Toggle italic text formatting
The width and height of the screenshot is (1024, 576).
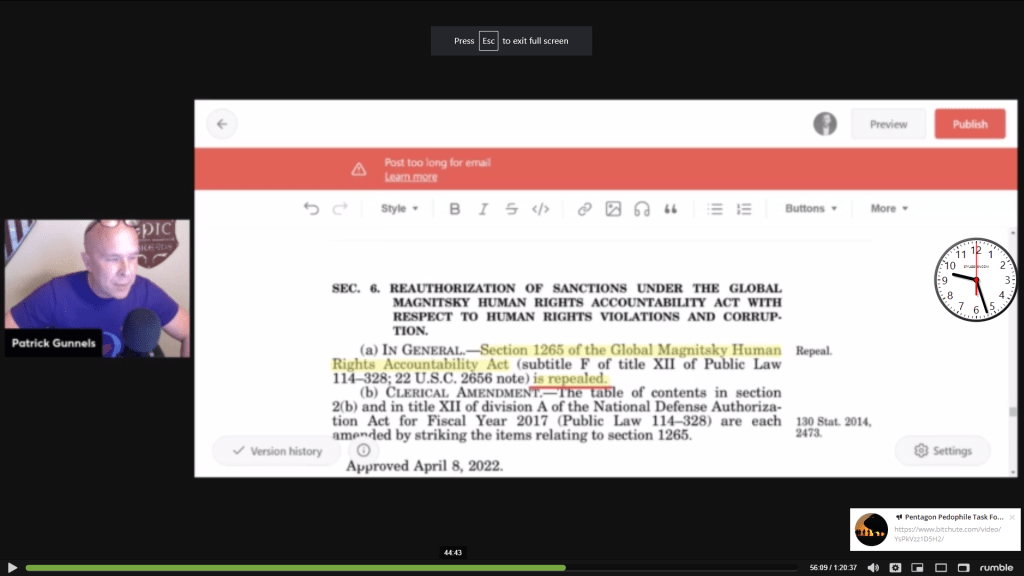coord(483,209)
